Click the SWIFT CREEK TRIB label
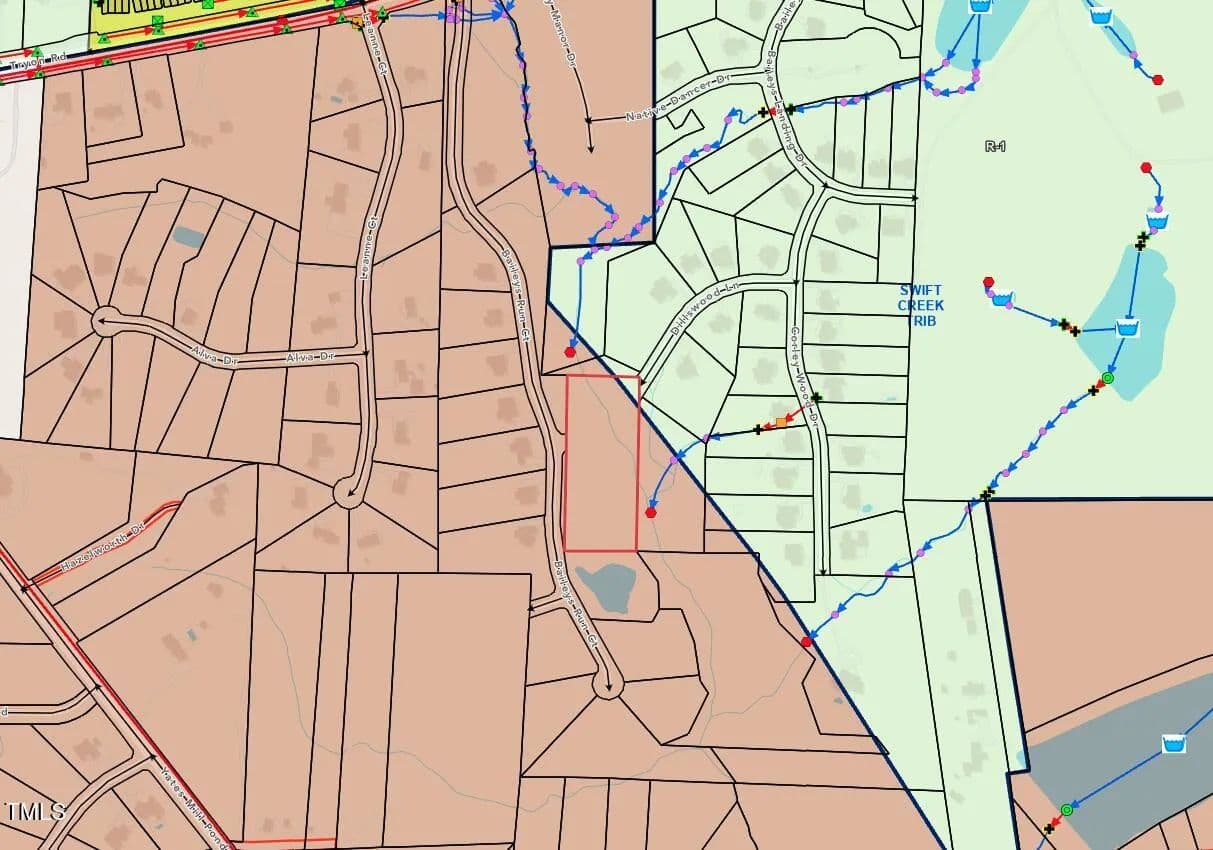The image size is (1213, 850). [x=920, y=305]
